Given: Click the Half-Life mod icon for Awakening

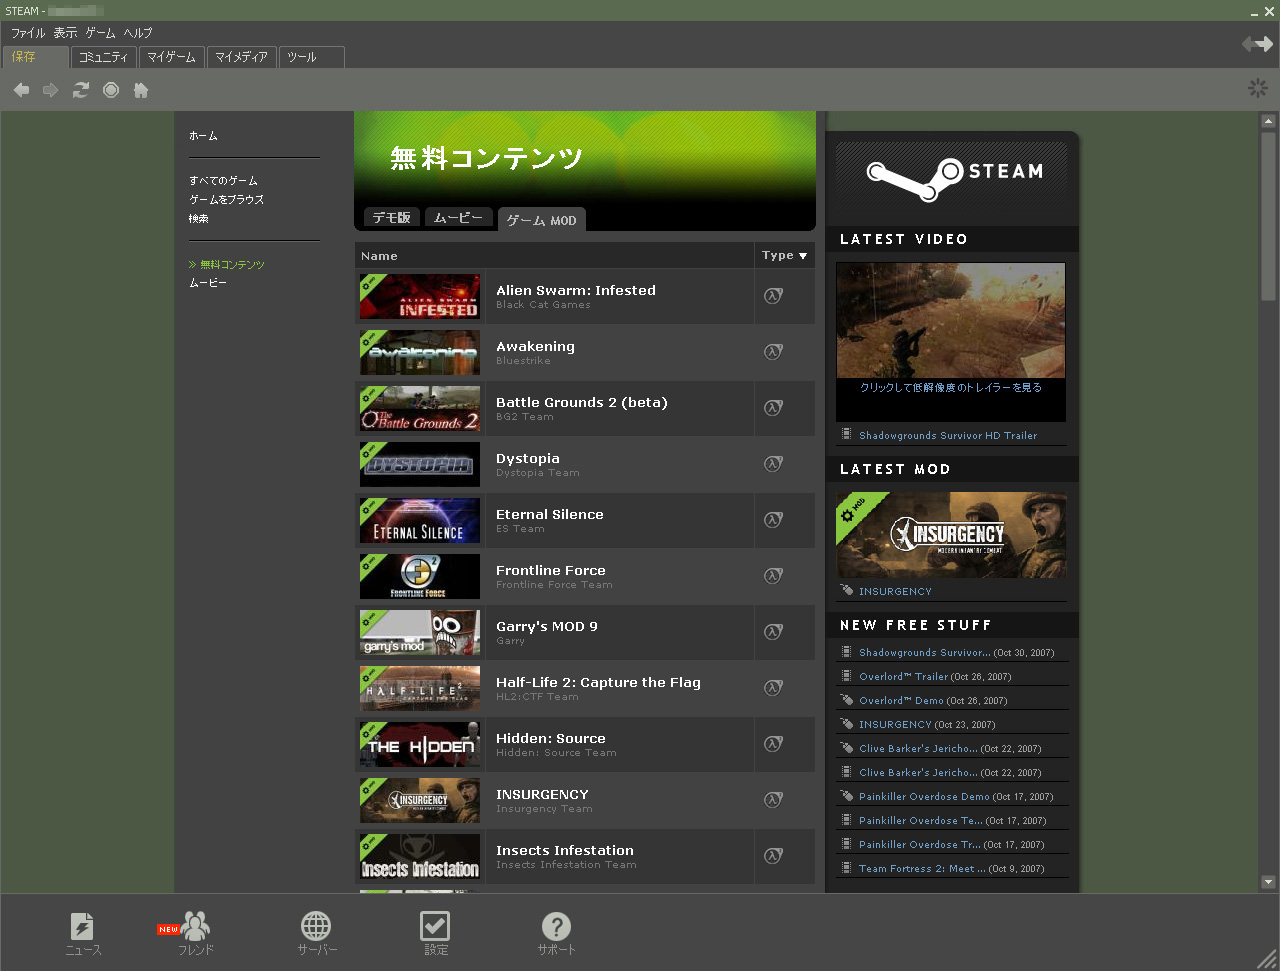Looking at the screenshot, I should point(773,351).
